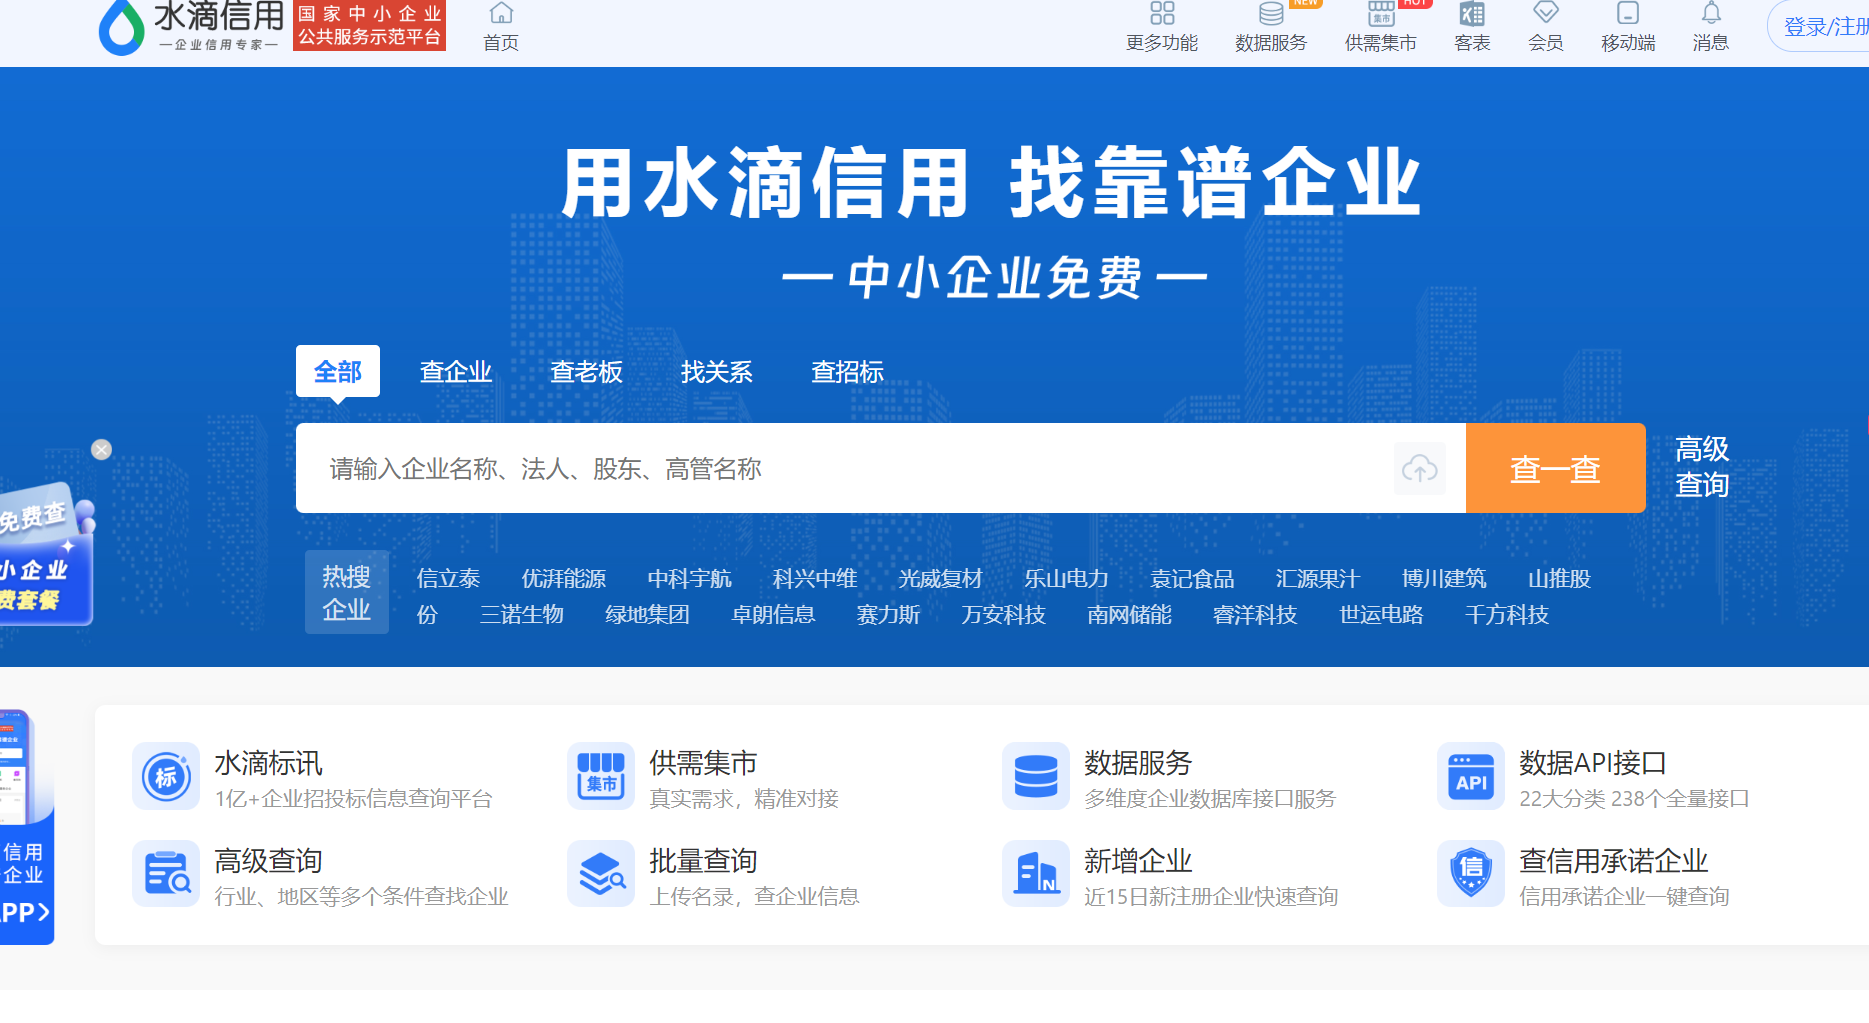Click the 客表 icon in top bar
Viewport: 1869px width, 1023px height.
(x=1470, y=25)
